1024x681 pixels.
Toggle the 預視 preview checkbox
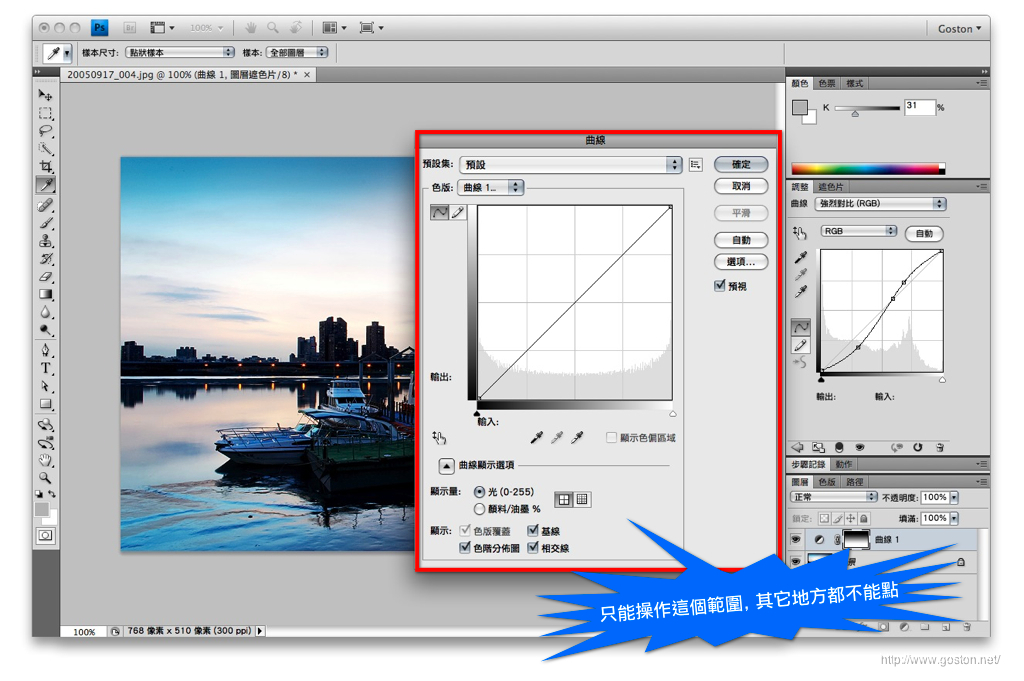pyautogui.click(x=720, y=286)
